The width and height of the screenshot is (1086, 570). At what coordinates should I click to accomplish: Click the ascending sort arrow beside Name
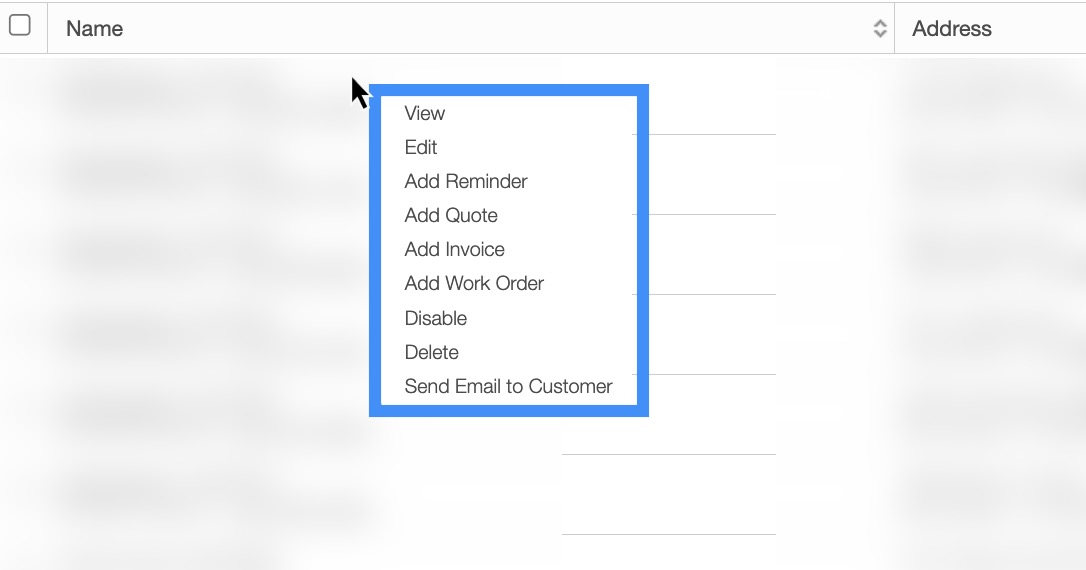coord(880,23)
